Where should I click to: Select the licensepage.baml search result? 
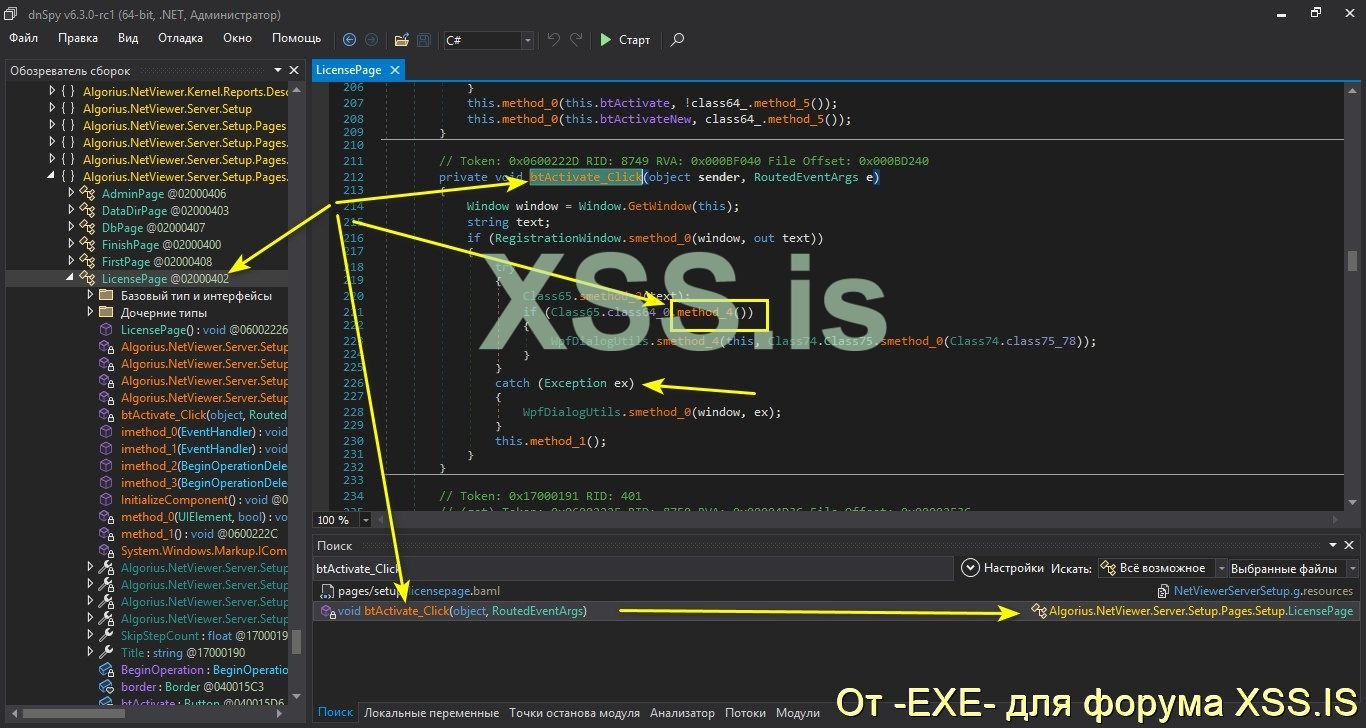click(834, 591)
